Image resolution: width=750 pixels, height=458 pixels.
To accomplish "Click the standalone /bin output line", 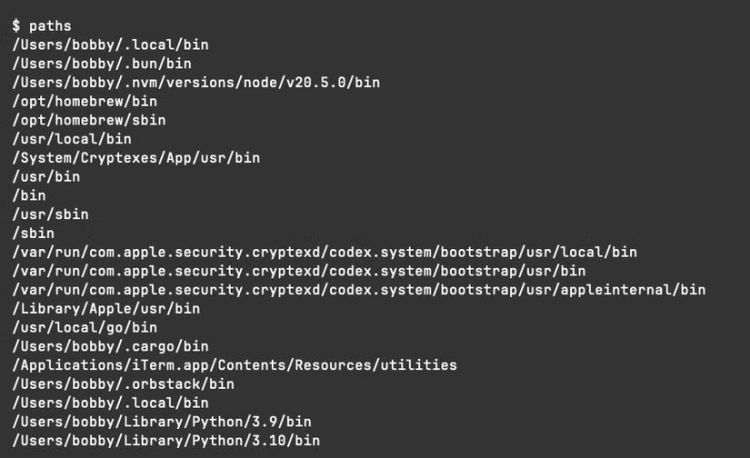I will pos(29,196).
